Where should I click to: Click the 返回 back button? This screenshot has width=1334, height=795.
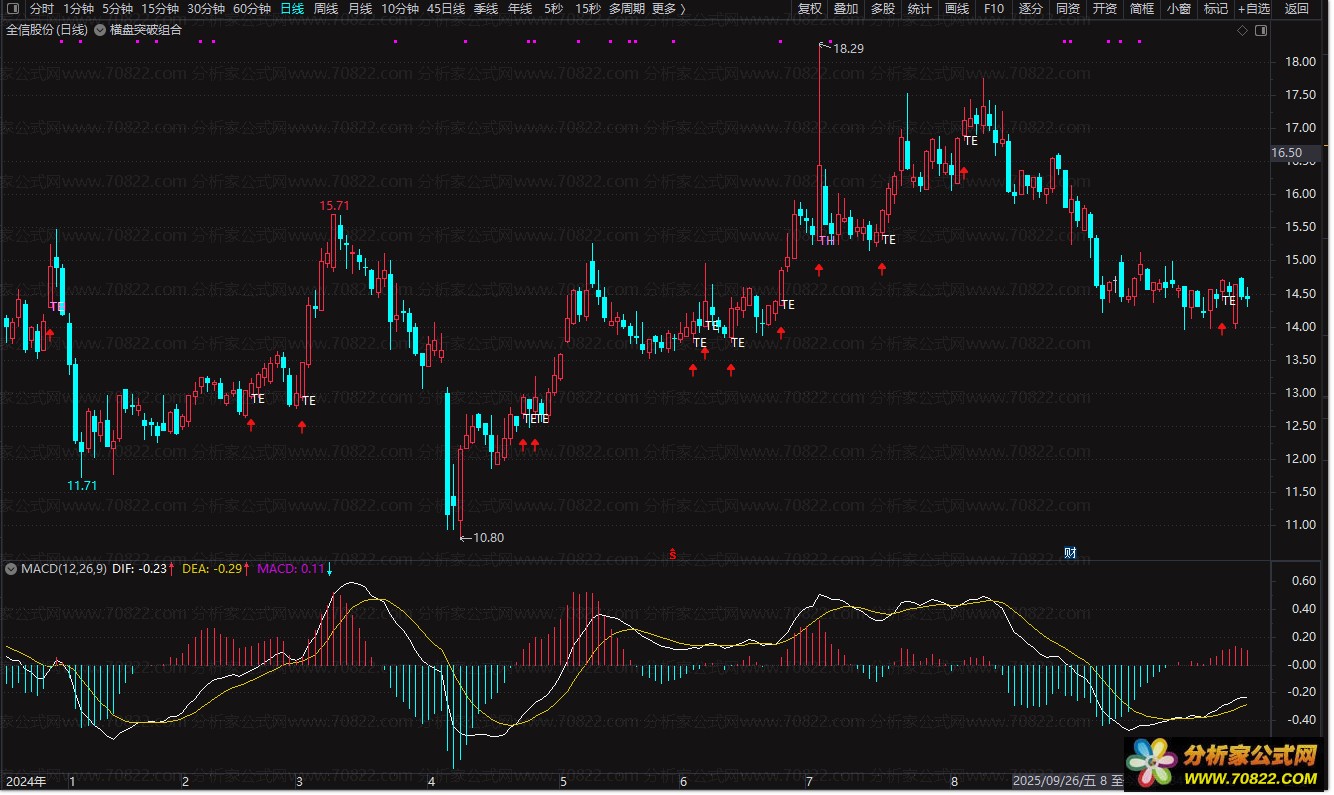pos(1296,9)
